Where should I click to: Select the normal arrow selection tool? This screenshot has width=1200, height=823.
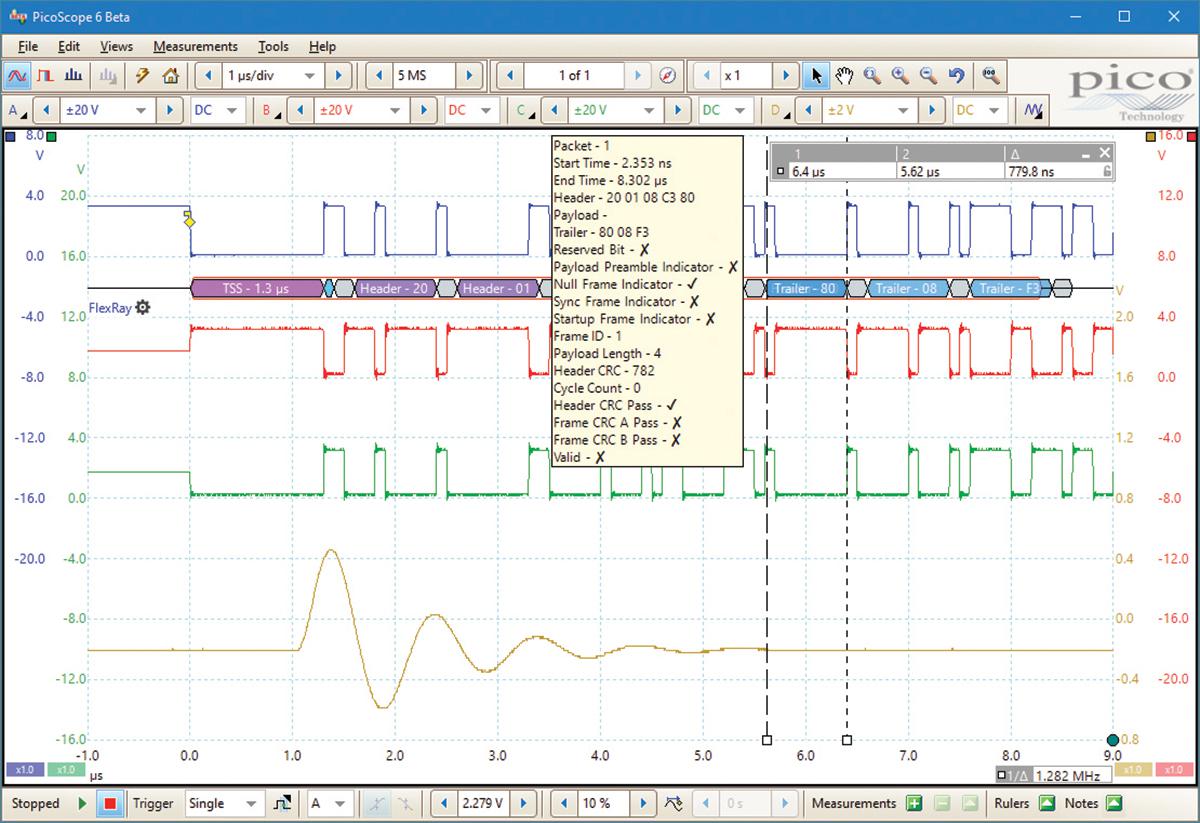tap(817, 75)
